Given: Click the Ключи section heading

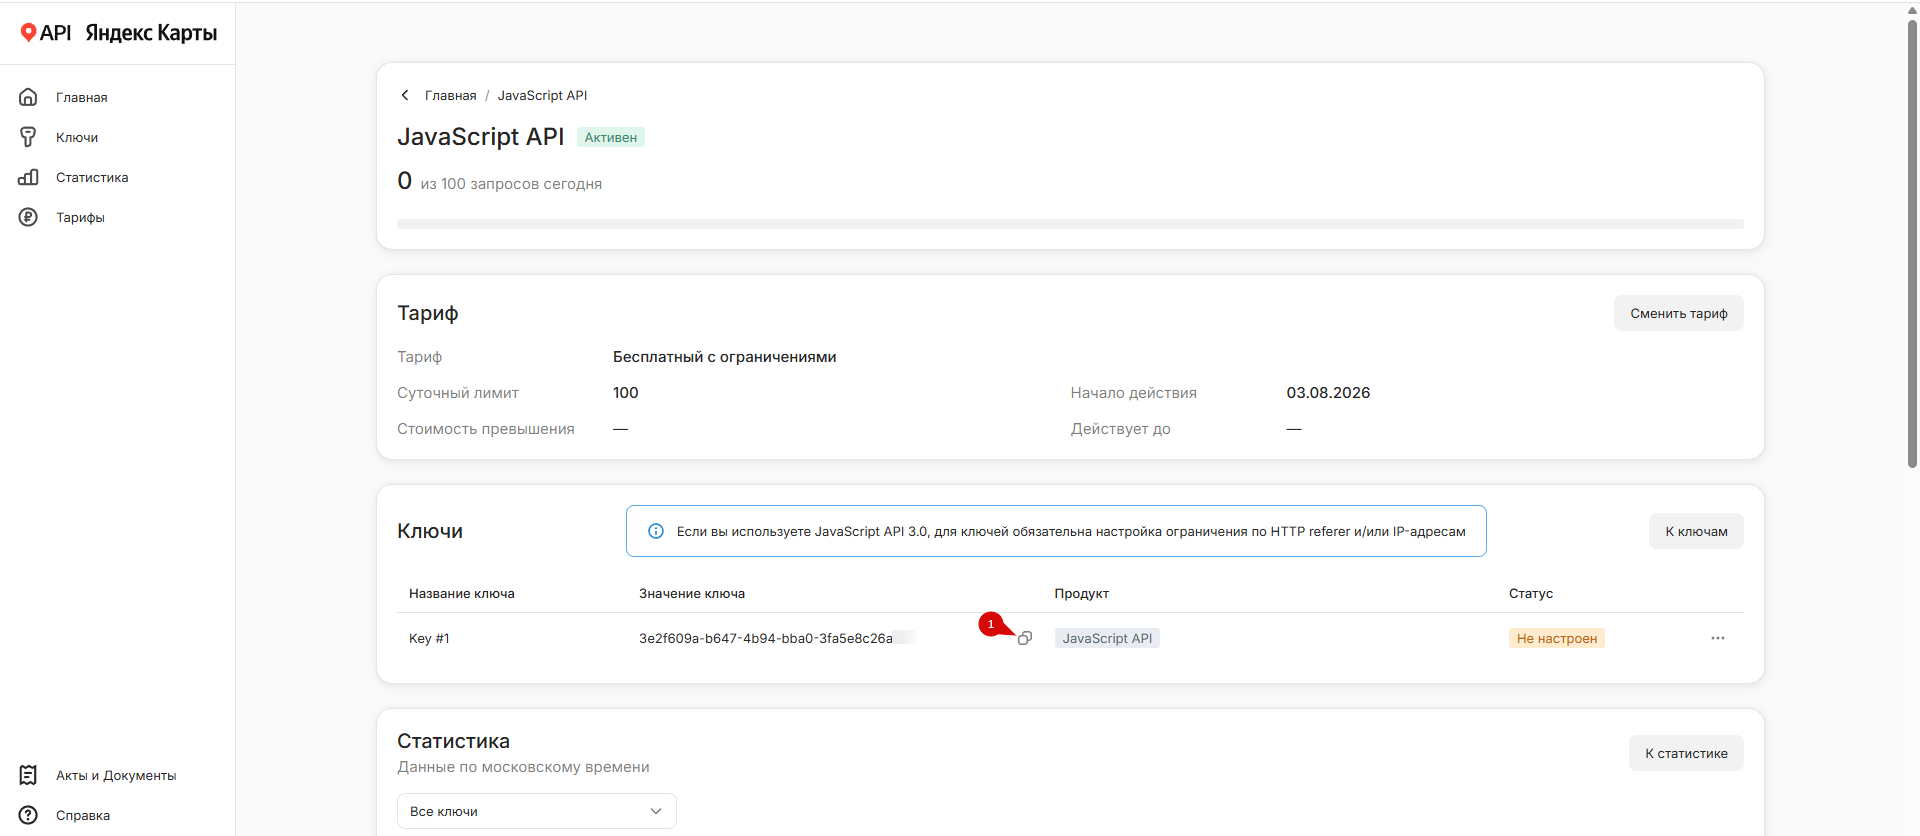Looking at the screenshot, I should coord(430,531).
